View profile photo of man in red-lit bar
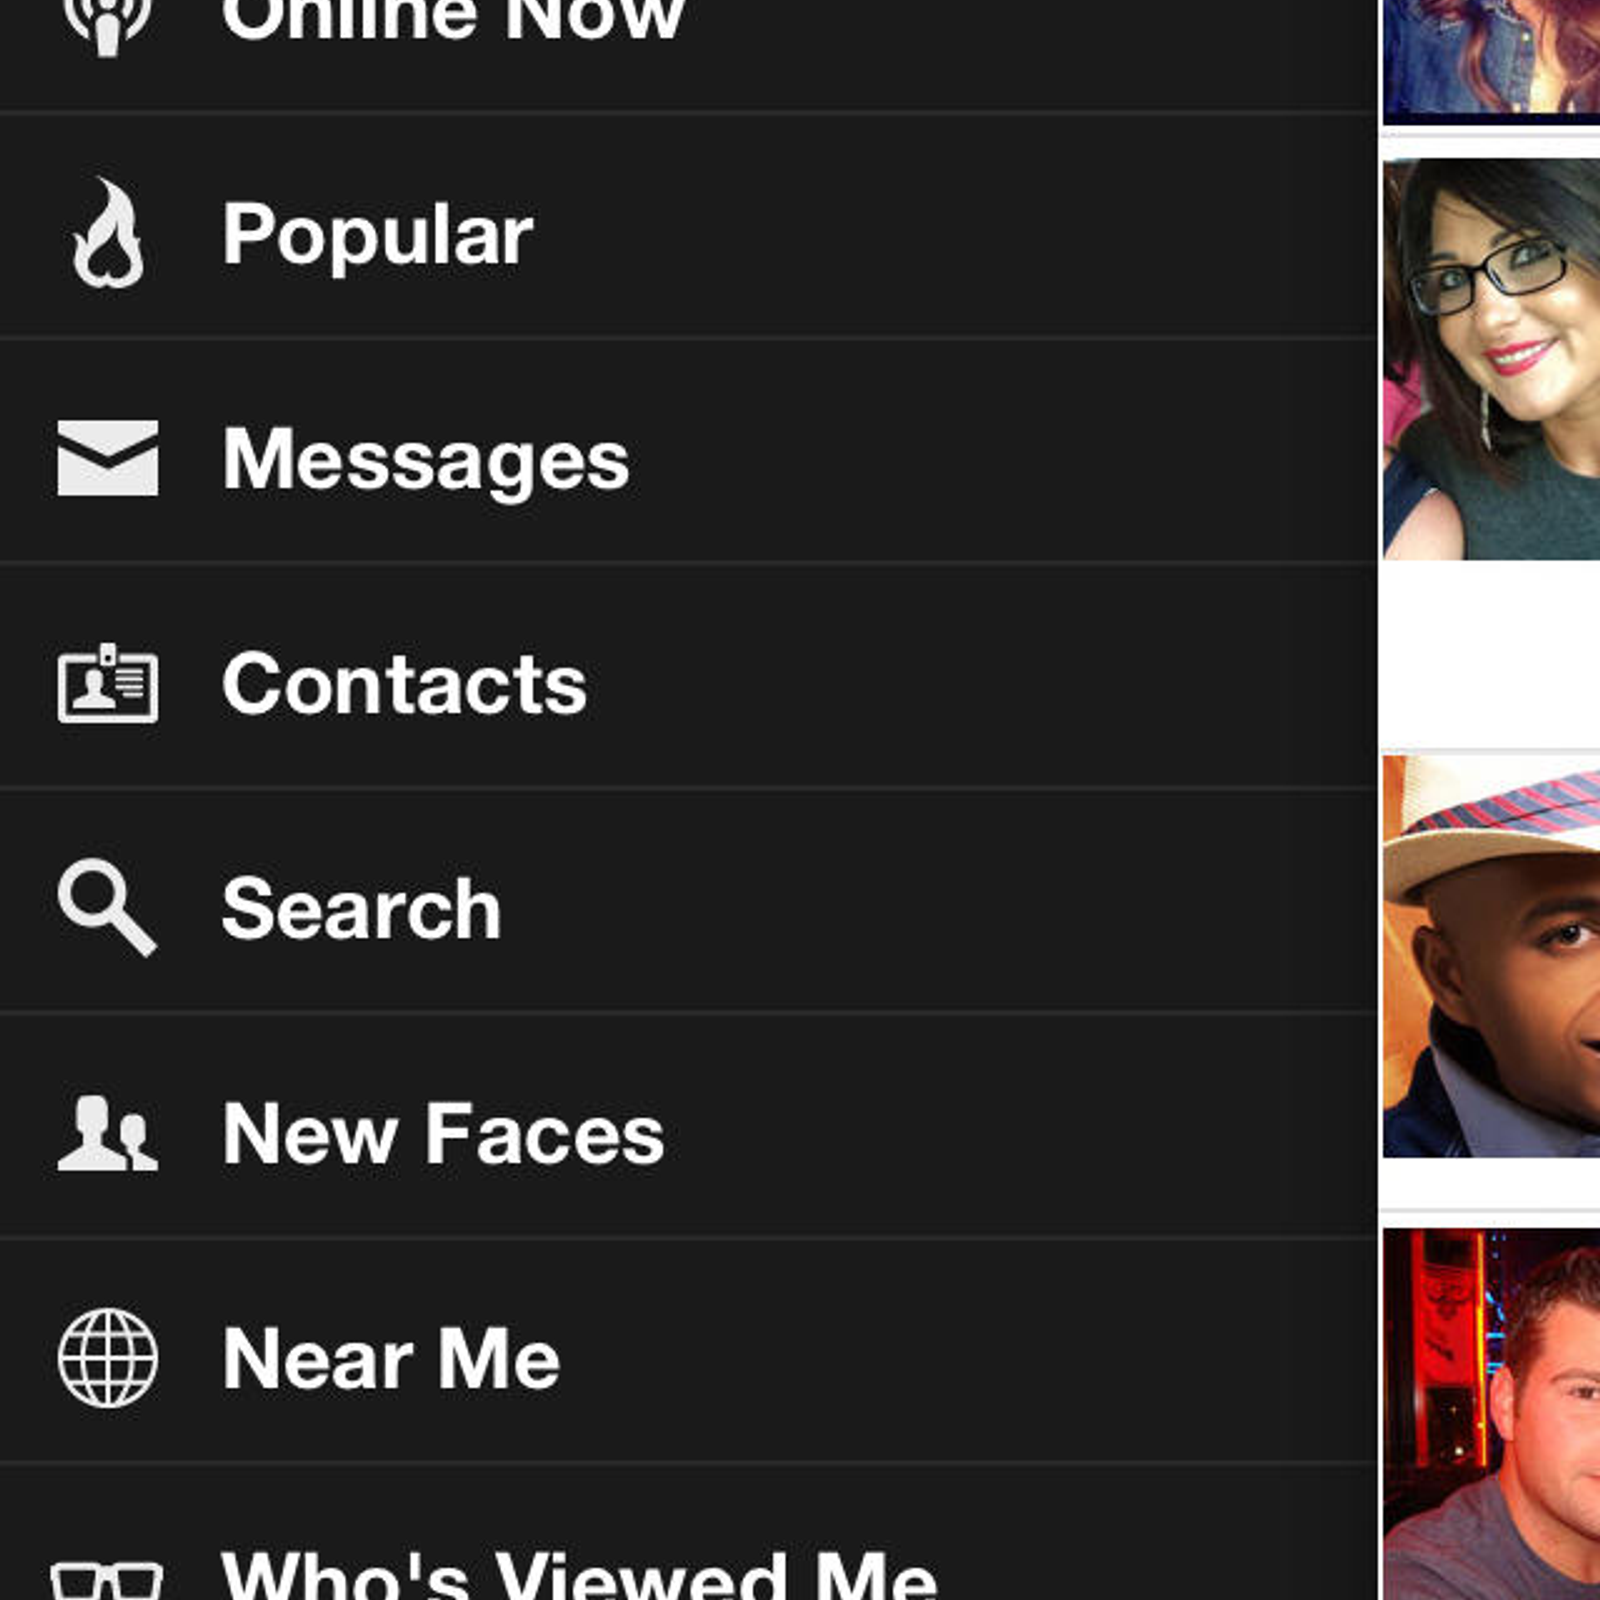The width and height of the screenshot is (1600, 1600). tap(1491, 1414)
